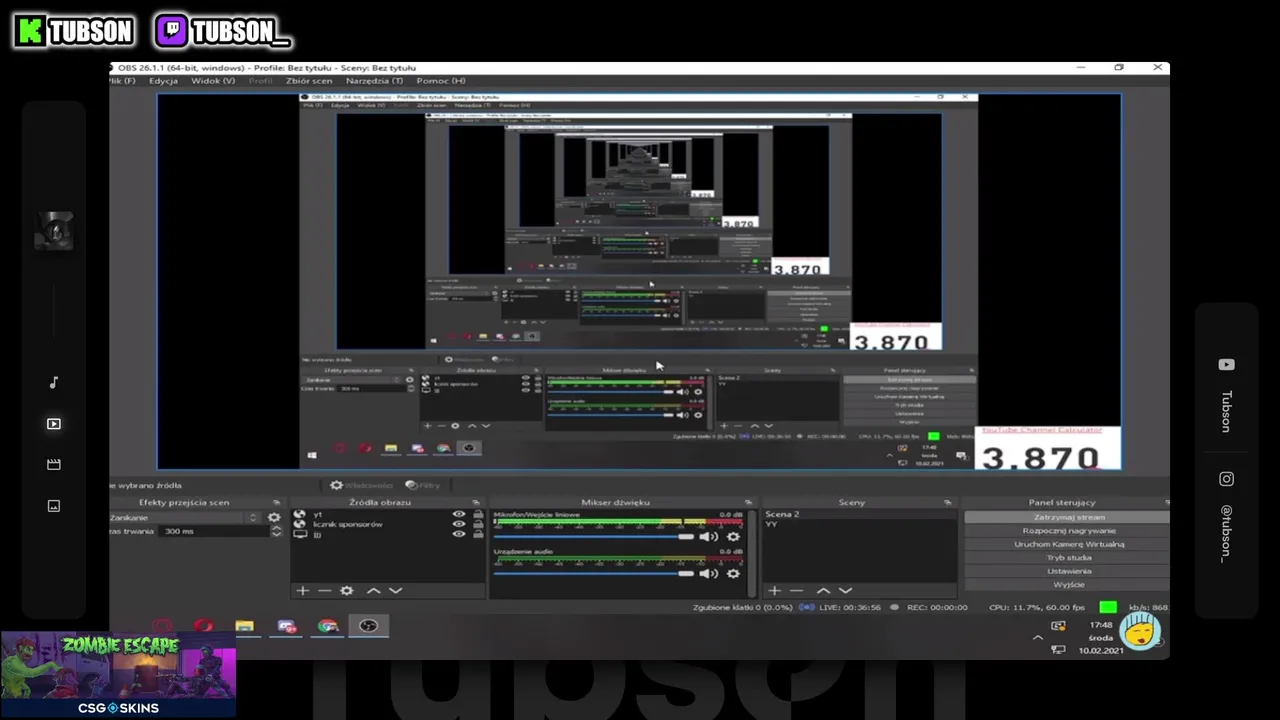
Task: Open Mikrofon/Wejście liniowe settings gear
Action: (x=733, y=537)
